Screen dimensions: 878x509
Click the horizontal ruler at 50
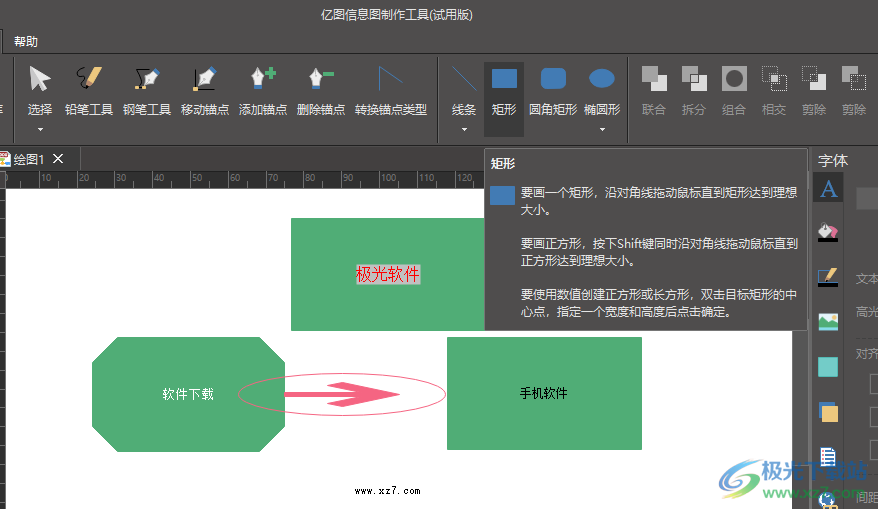tap(197, 178)
